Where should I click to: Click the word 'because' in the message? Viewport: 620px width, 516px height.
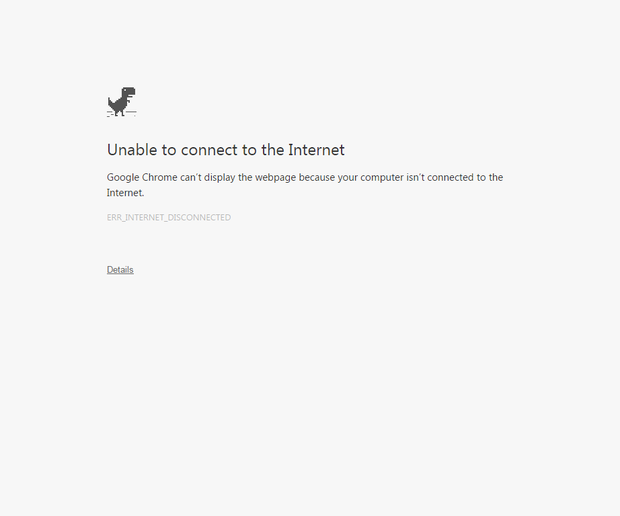click(x=317, y=178)
